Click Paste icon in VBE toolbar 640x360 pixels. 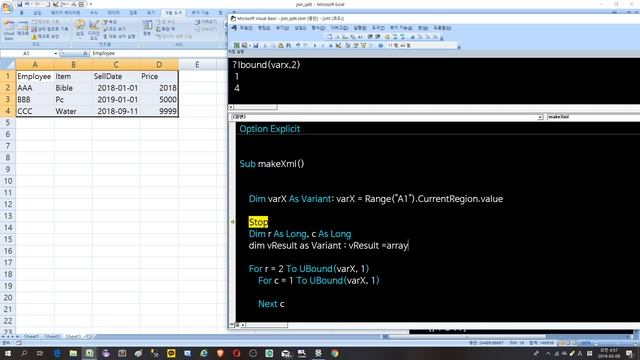pos(280,45)
